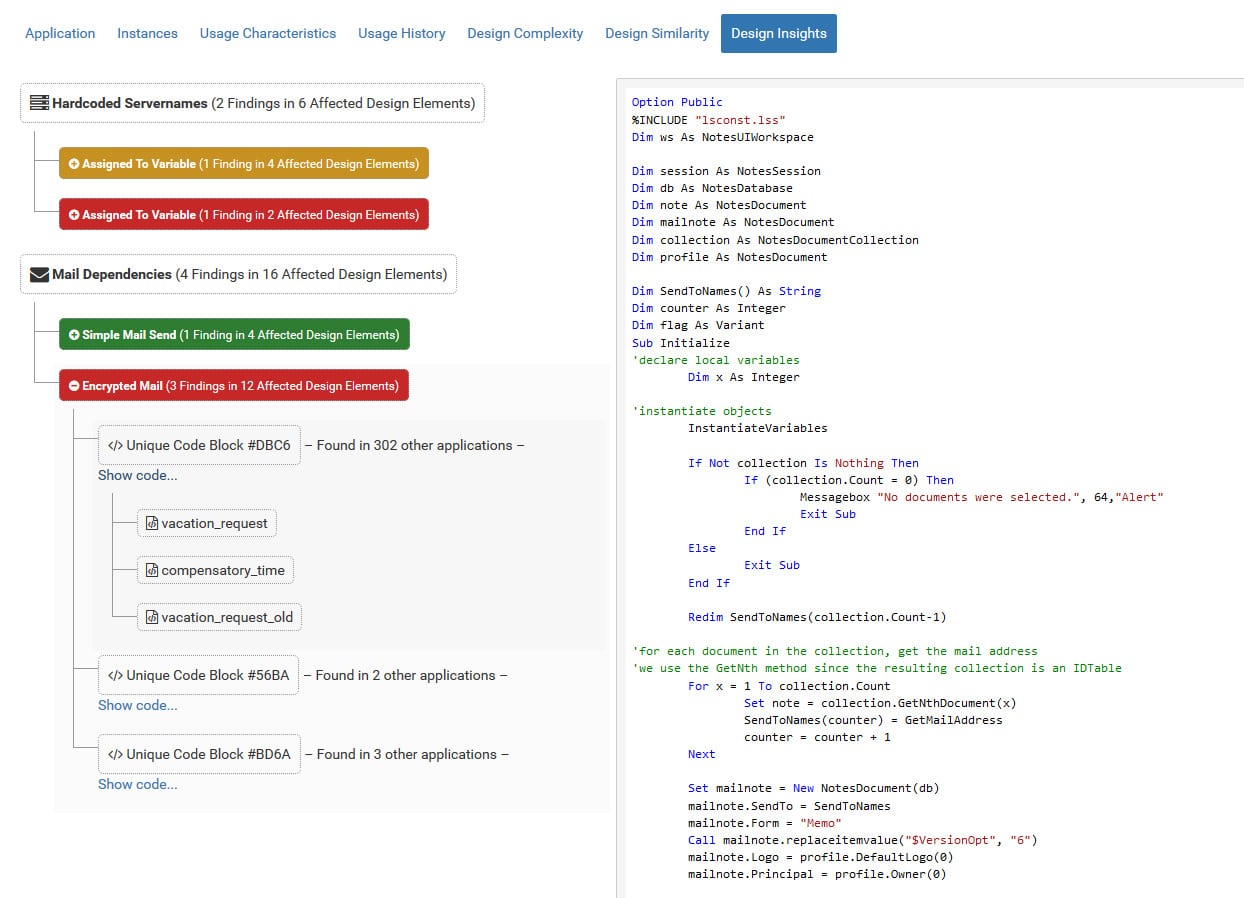1244x898 pixels.
Task: Show code for block #DBC6
Action: [x=137, y=475]
